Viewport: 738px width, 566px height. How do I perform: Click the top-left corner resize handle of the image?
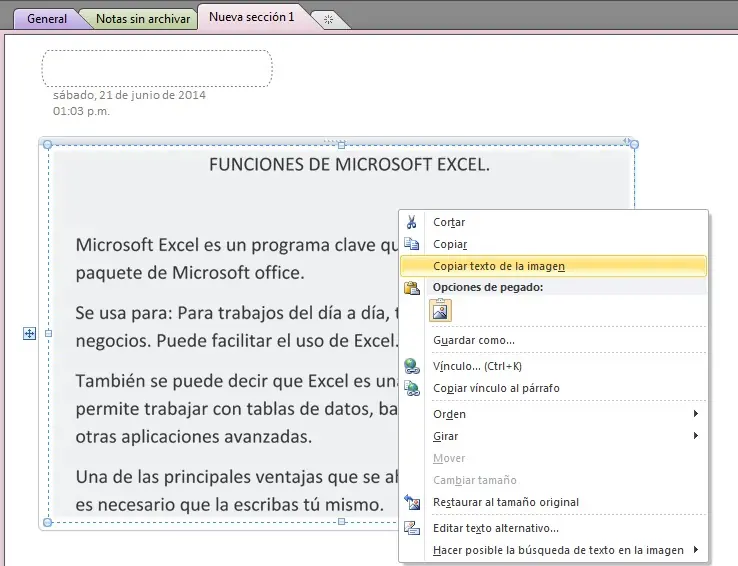[48, 144]
